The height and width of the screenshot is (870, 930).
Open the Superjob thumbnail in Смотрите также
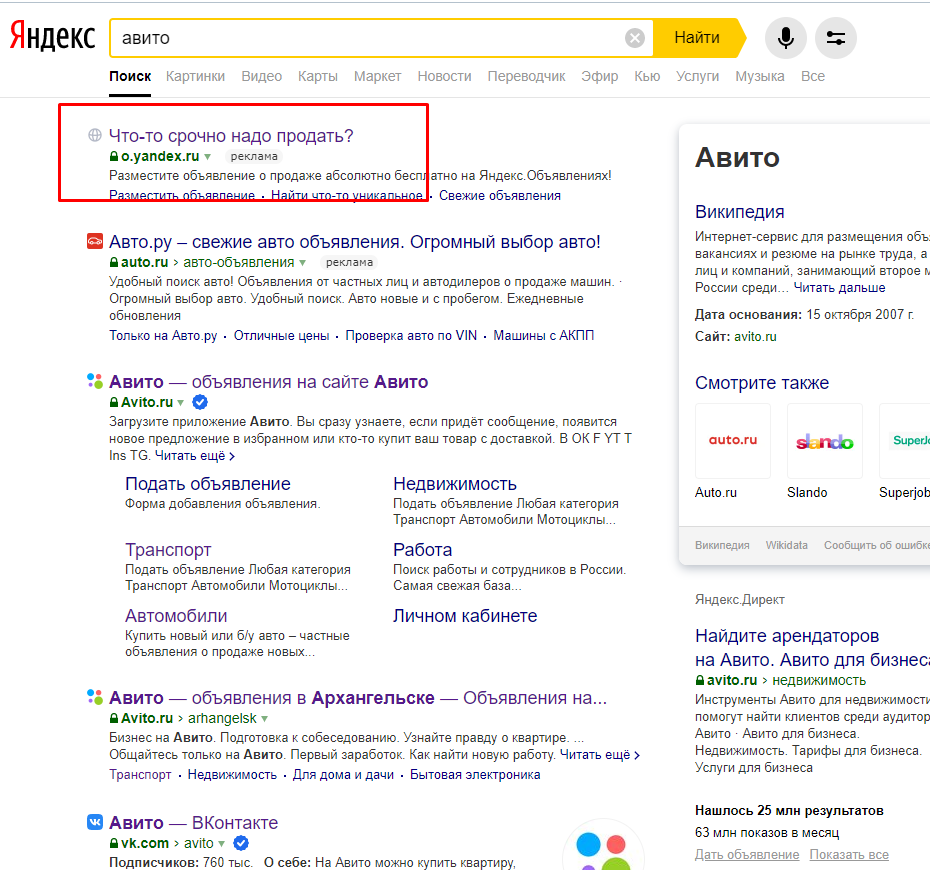click(x=904, y=441)
